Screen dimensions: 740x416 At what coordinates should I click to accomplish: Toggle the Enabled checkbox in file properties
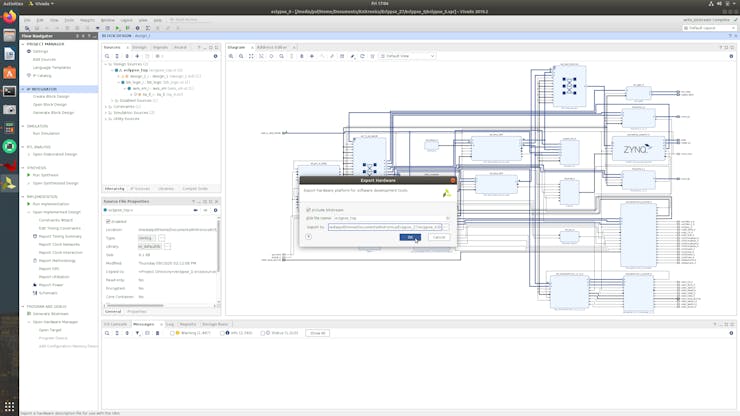pos(108,221)
